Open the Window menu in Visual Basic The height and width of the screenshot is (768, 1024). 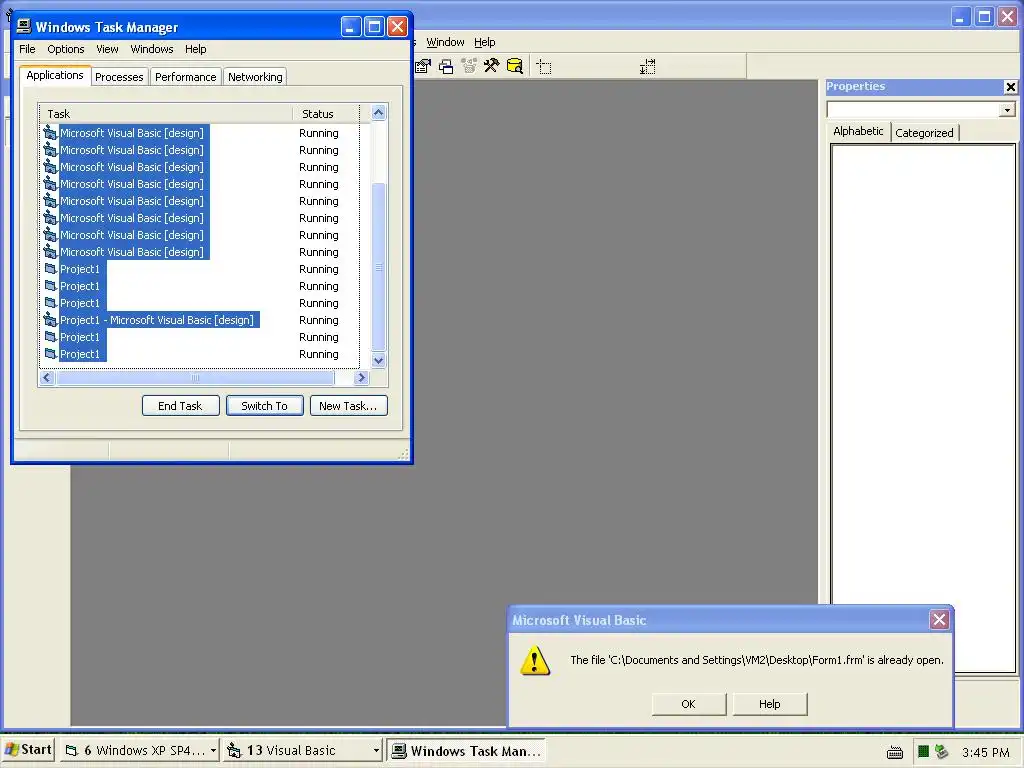pos(445,42)
